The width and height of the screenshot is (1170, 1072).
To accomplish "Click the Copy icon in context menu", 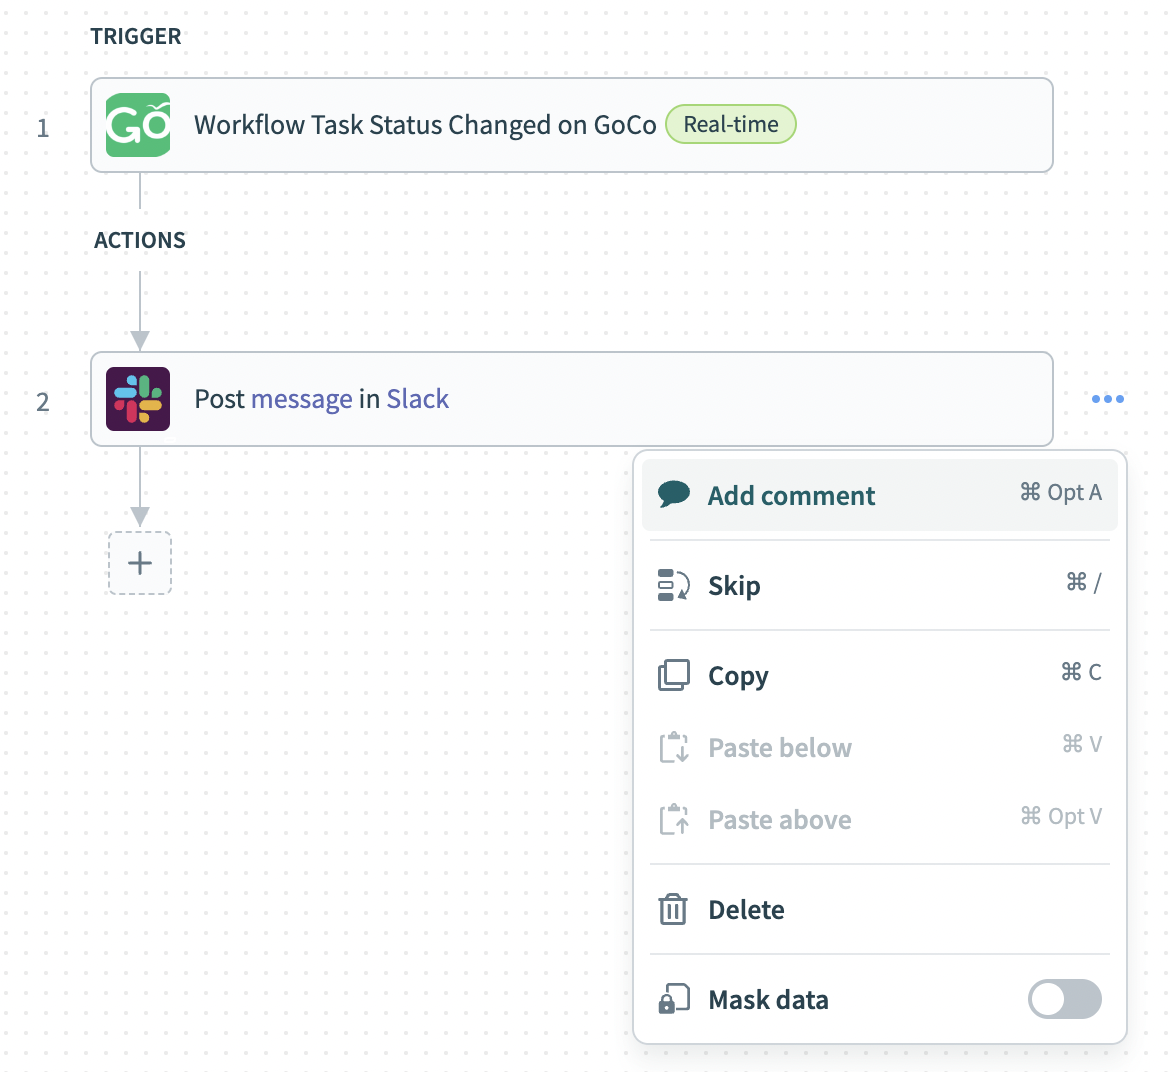I will 674,675.
